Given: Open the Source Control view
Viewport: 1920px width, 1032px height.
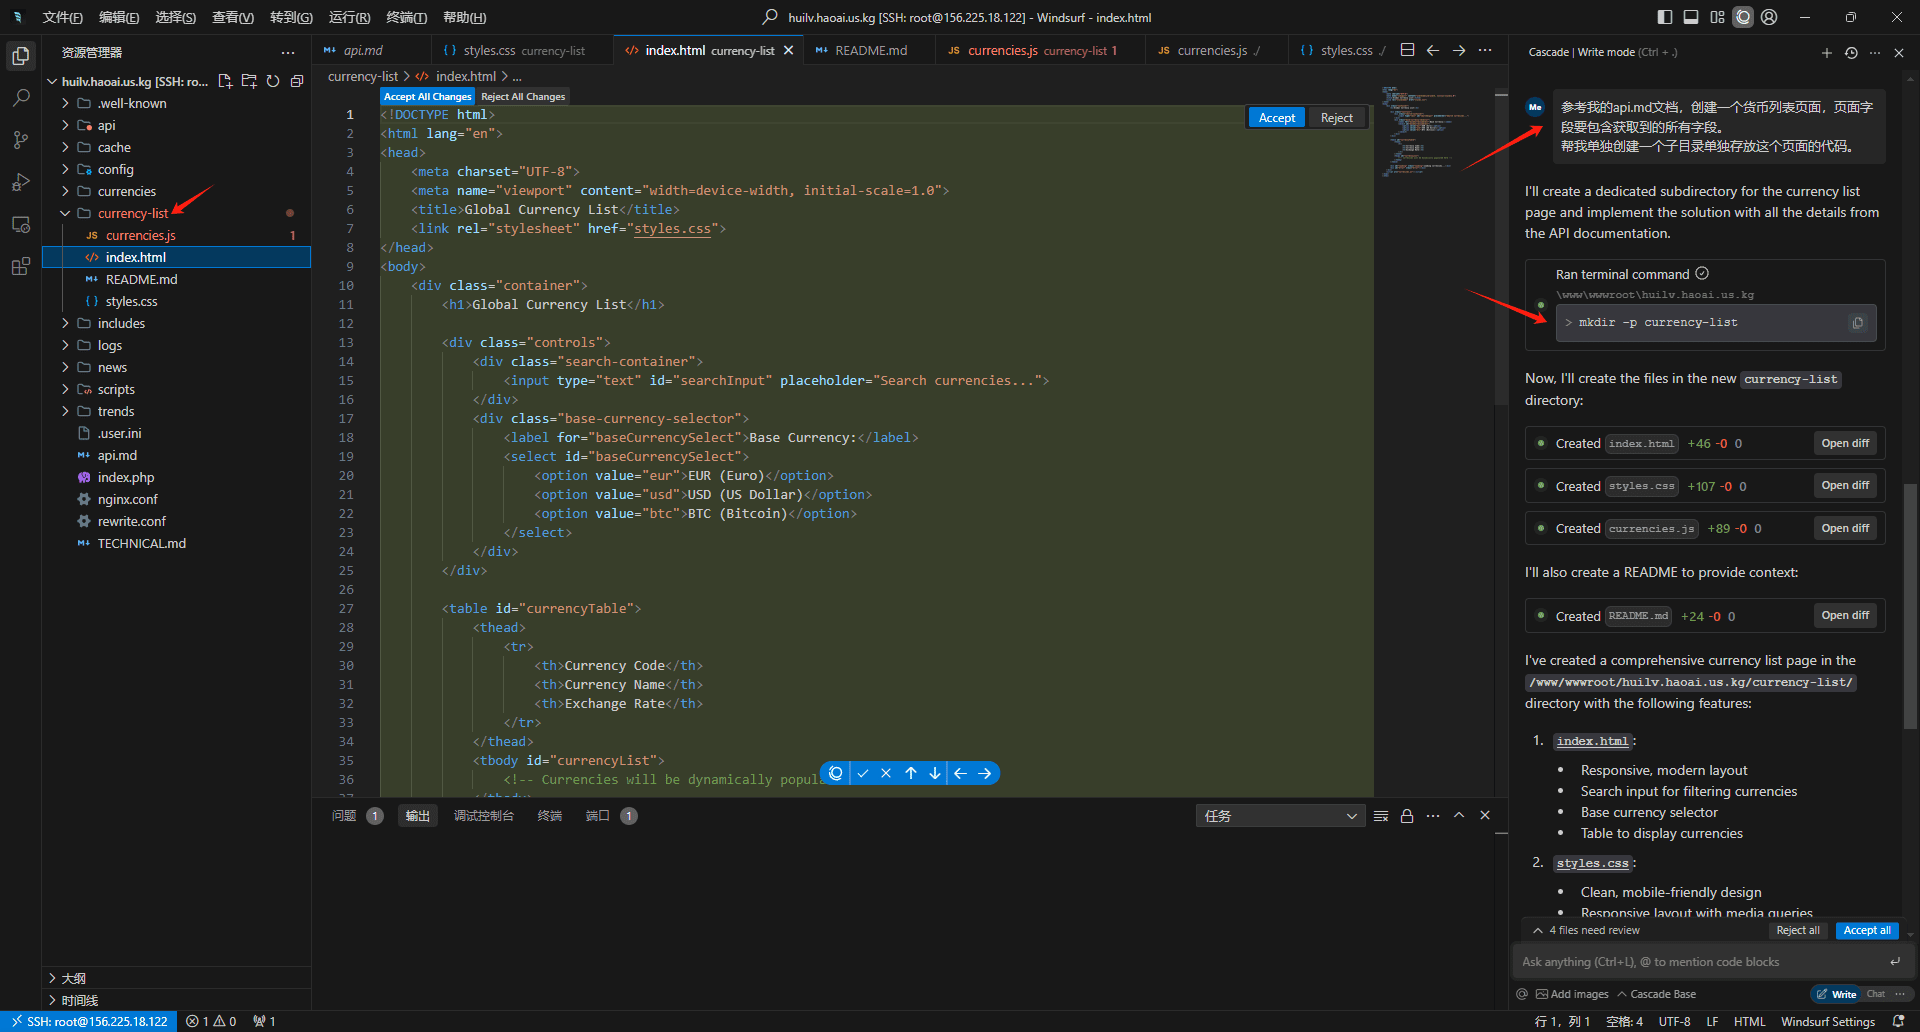Looking at the screenshot, I should (x=20, y=140).
